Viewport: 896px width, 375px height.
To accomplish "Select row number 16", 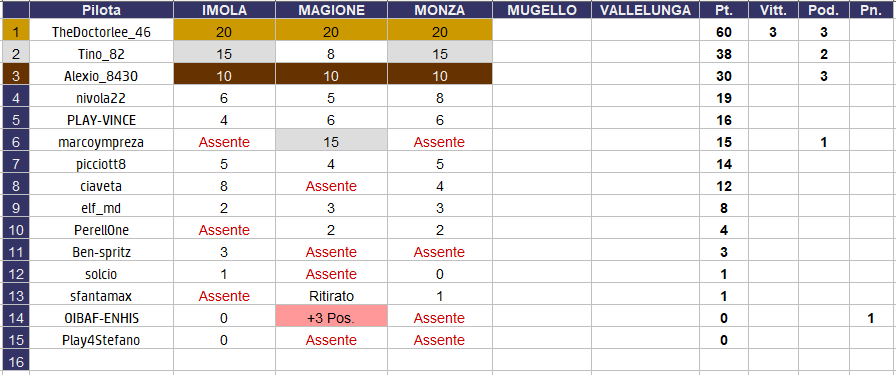I will click(x=15, y=362).
